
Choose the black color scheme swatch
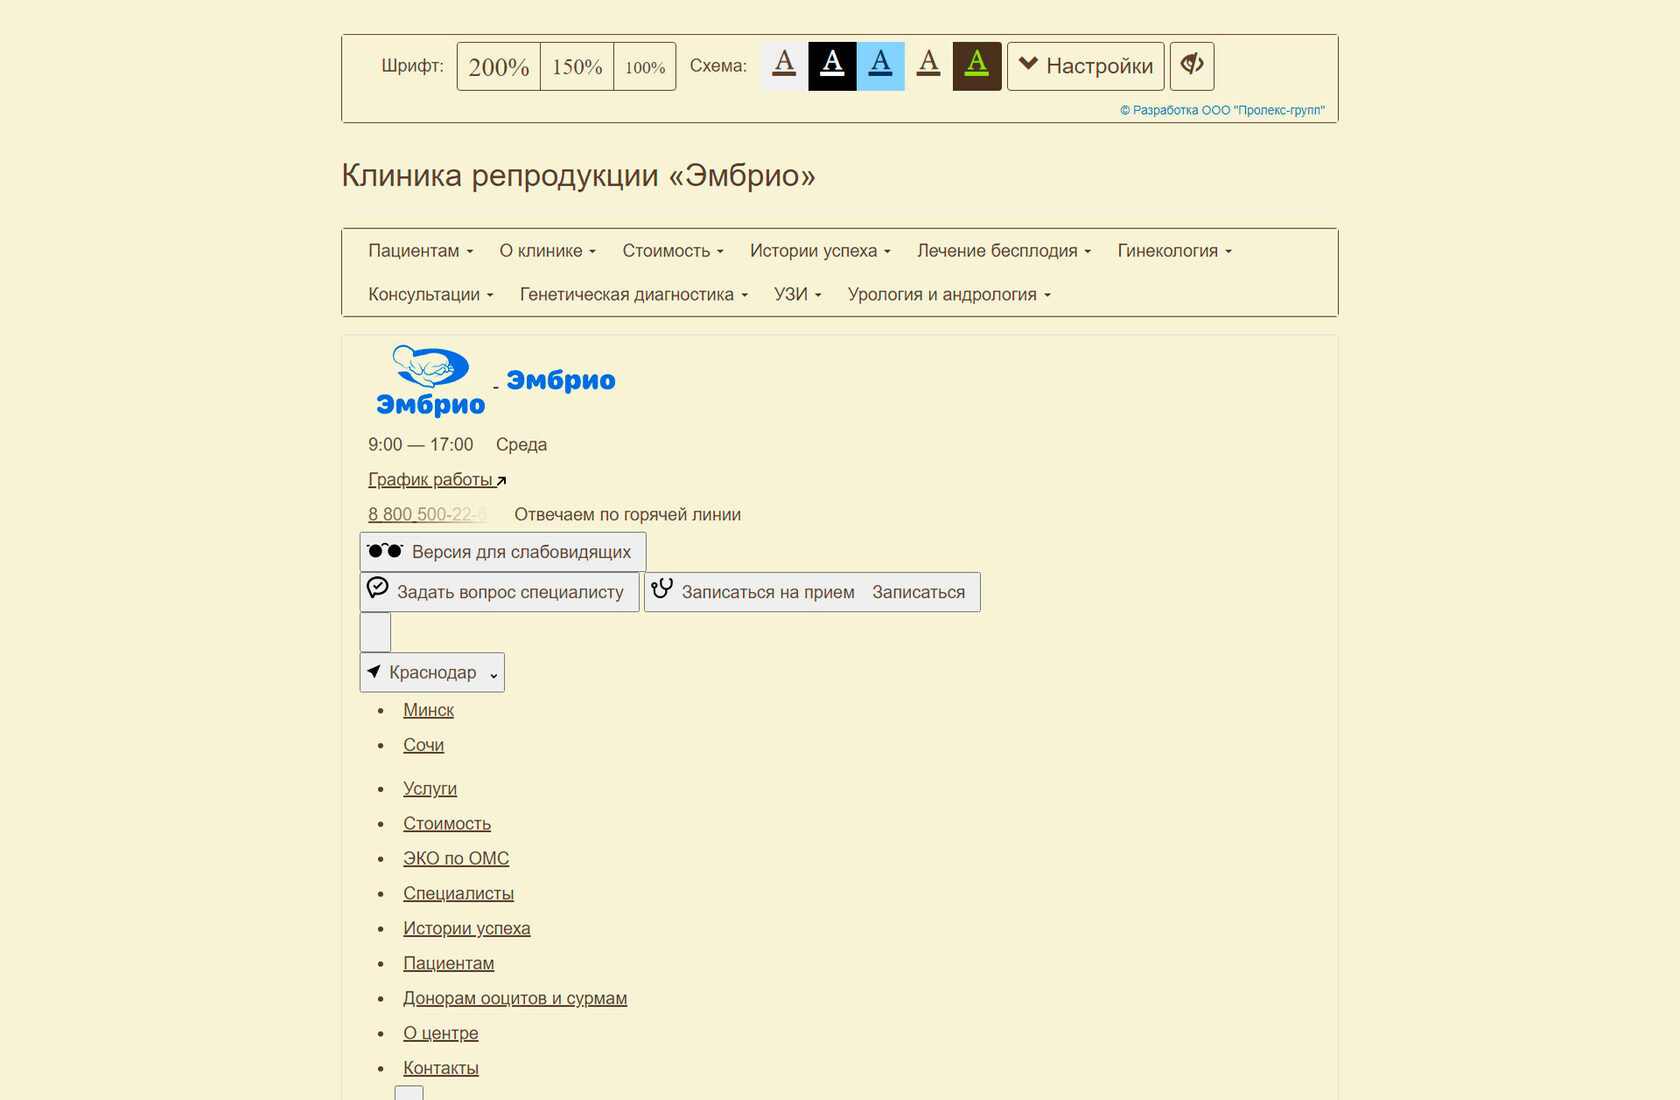(x=833, y=66)
